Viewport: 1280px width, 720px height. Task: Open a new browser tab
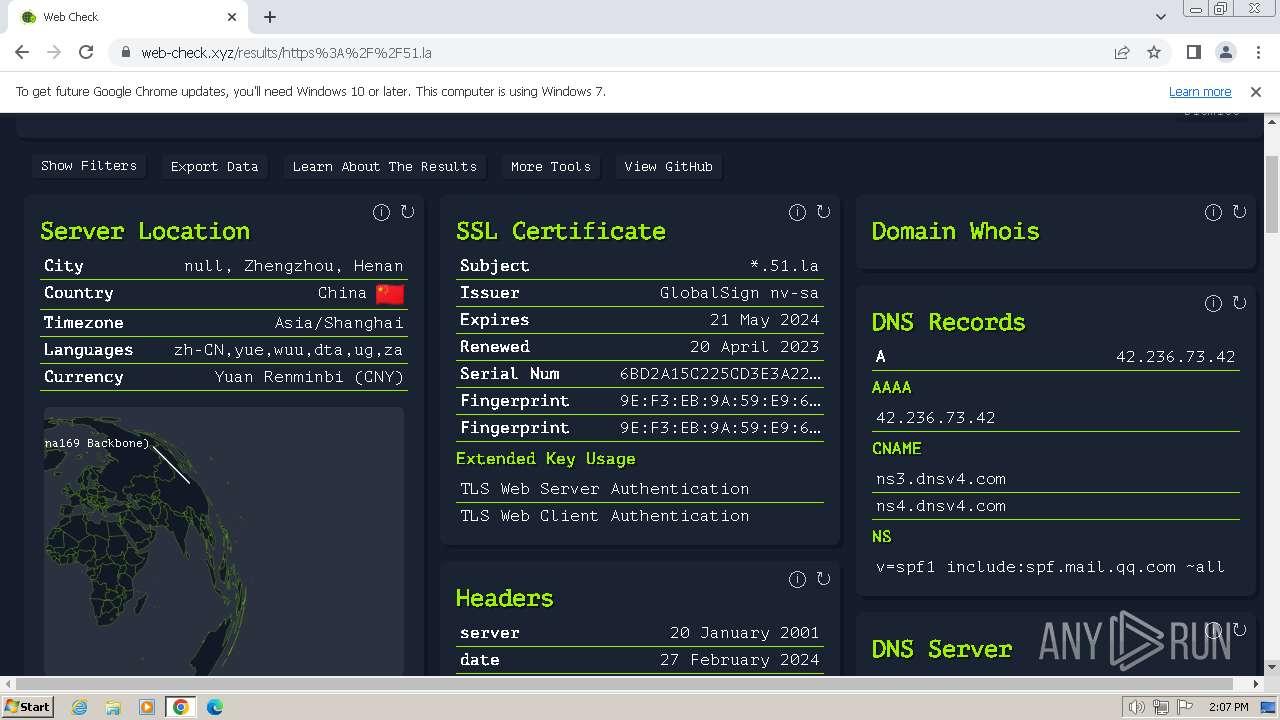270,17
